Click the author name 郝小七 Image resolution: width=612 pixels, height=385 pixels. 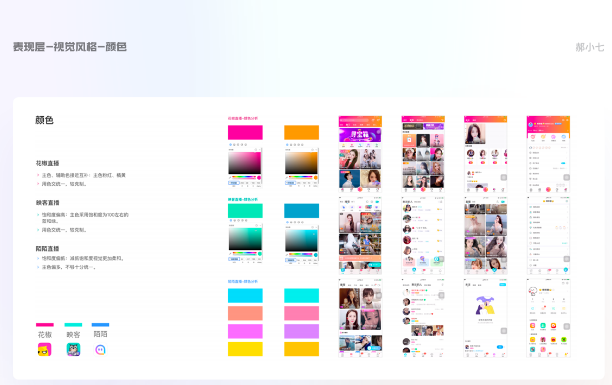tap(590, 47)
